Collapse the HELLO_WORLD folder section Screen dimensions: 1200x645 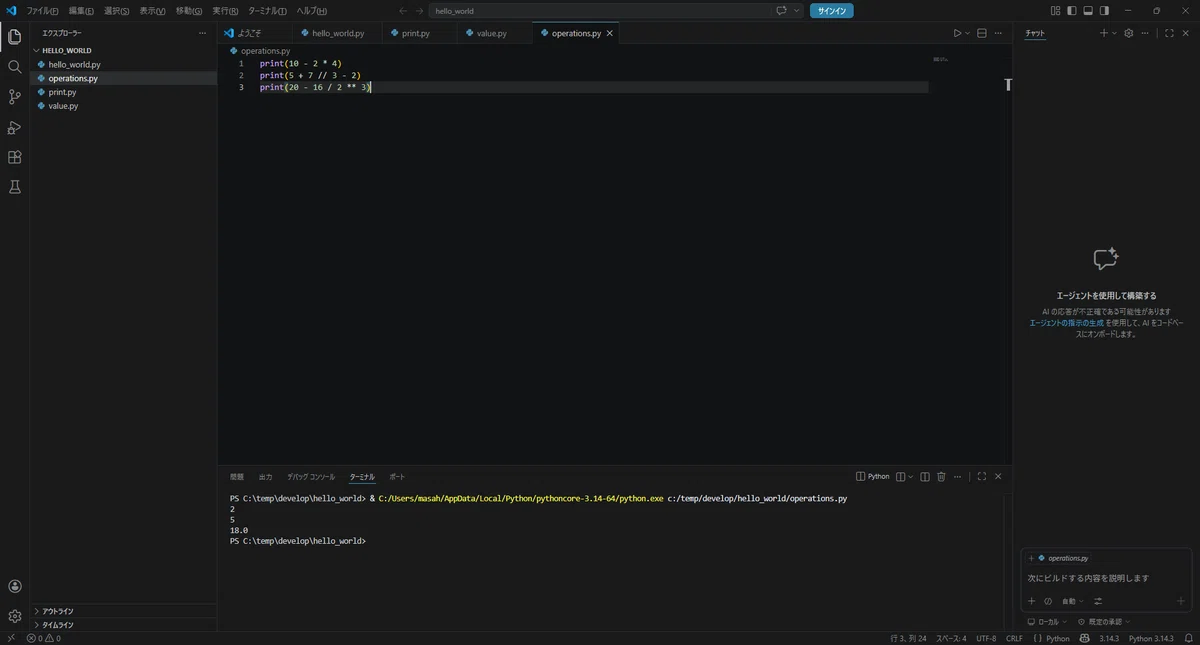click(124, 50)
